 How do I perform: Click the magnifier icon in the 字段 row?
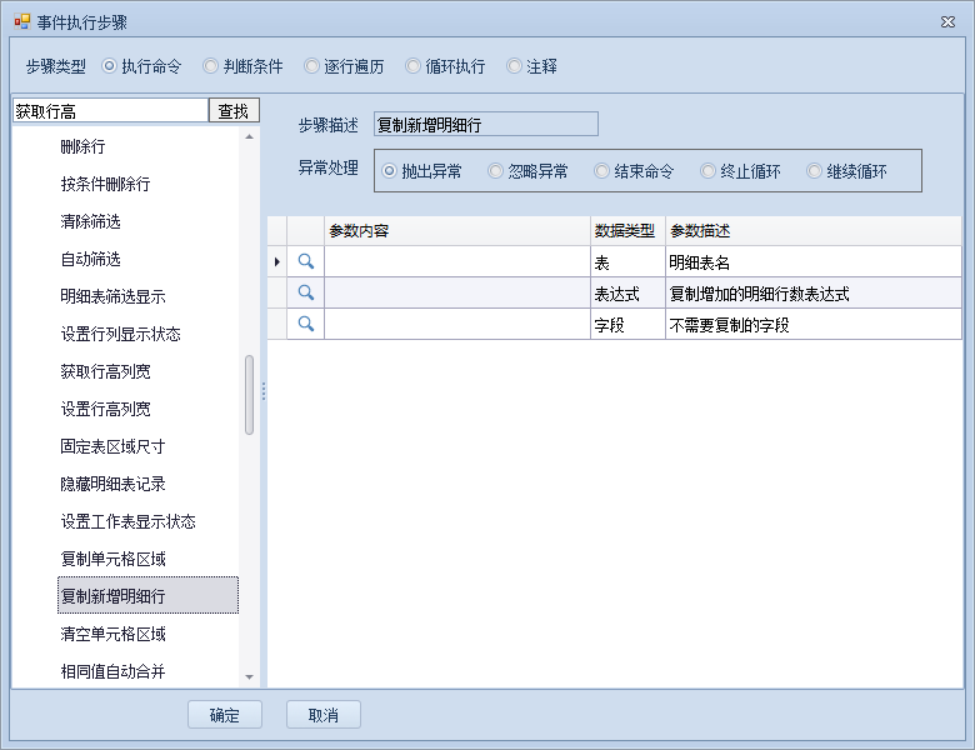tap(306, 324)
